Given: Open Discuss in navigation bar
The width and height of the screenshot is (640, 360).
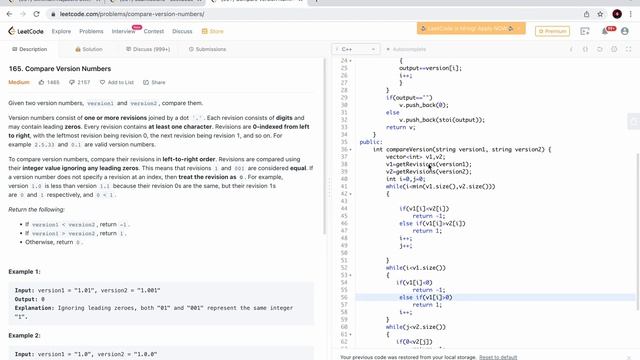Looking at the screenshot, I should (182, 31).
